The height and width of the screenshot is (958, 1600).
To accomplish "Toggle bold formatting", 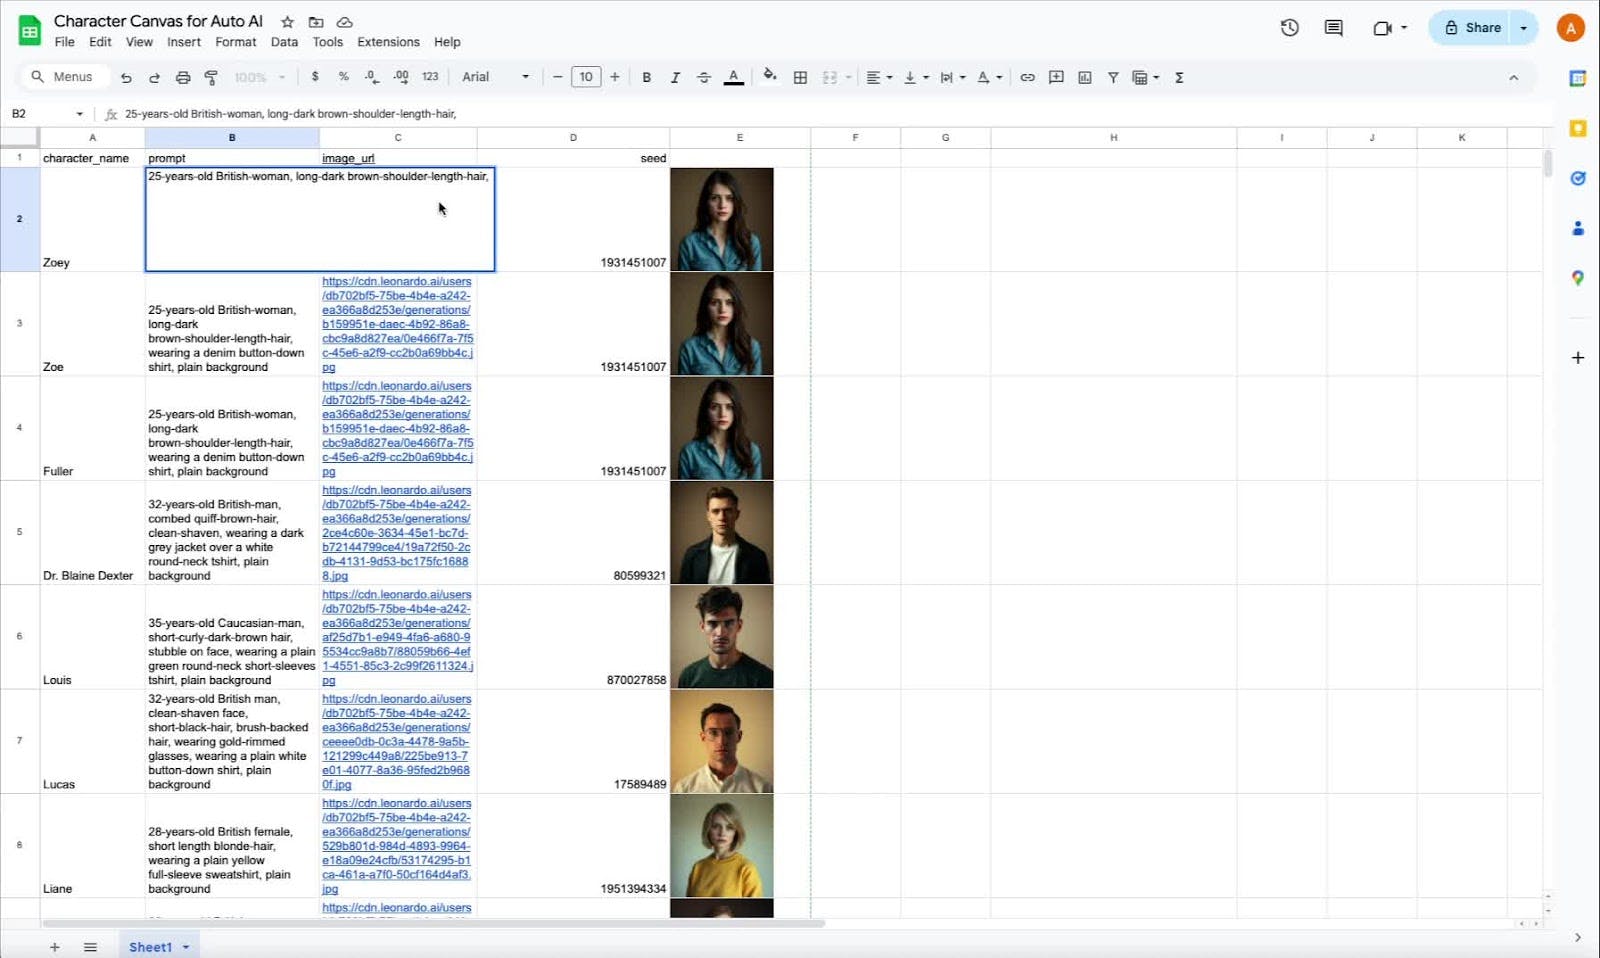I will coord(646,77).
